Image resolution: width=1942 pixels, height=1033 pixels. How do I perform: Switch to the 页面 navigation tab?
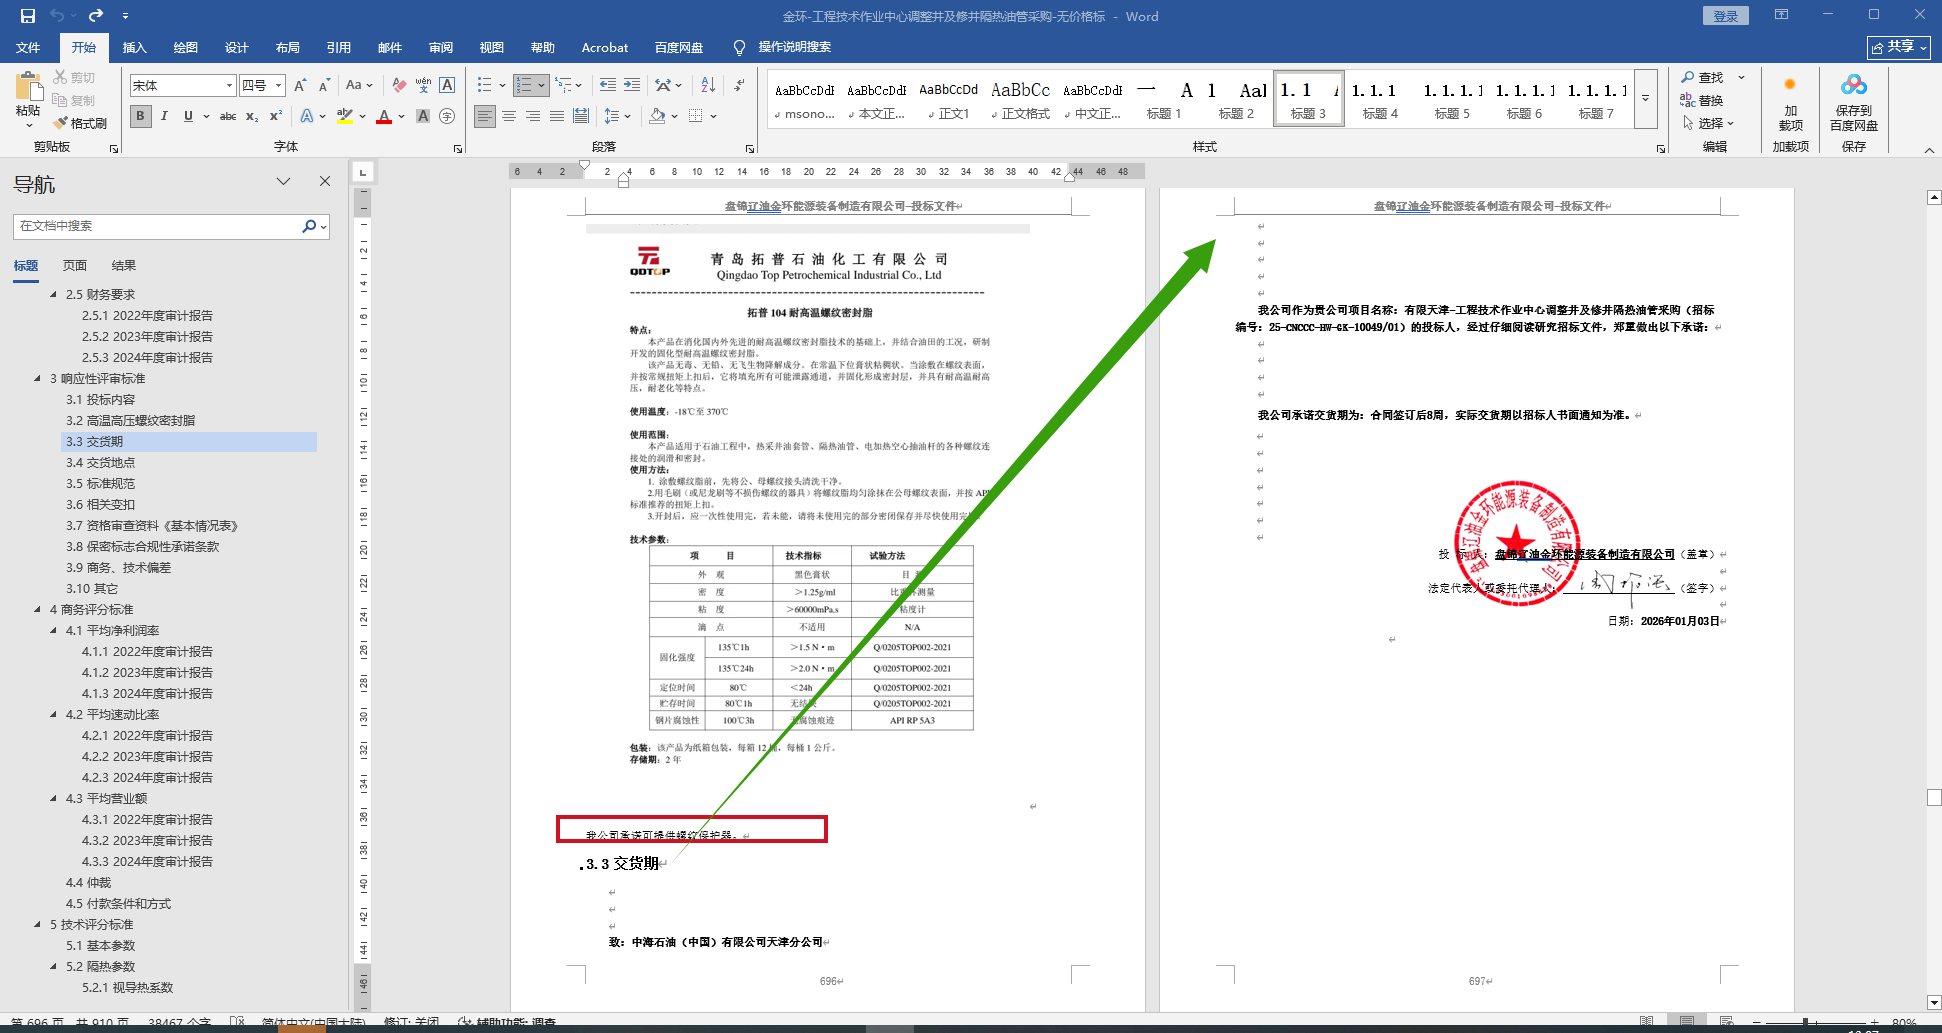75,265
